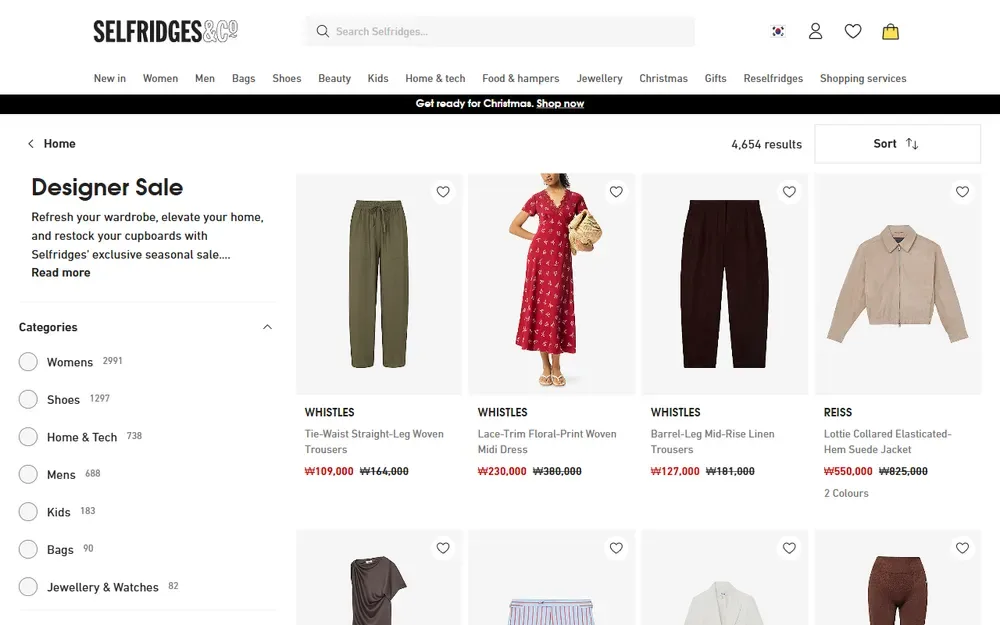Image resolution: width=1000 pixels, height=625 pixels.
Task: Select the Womens category filter
Action: tap(28, 362)
